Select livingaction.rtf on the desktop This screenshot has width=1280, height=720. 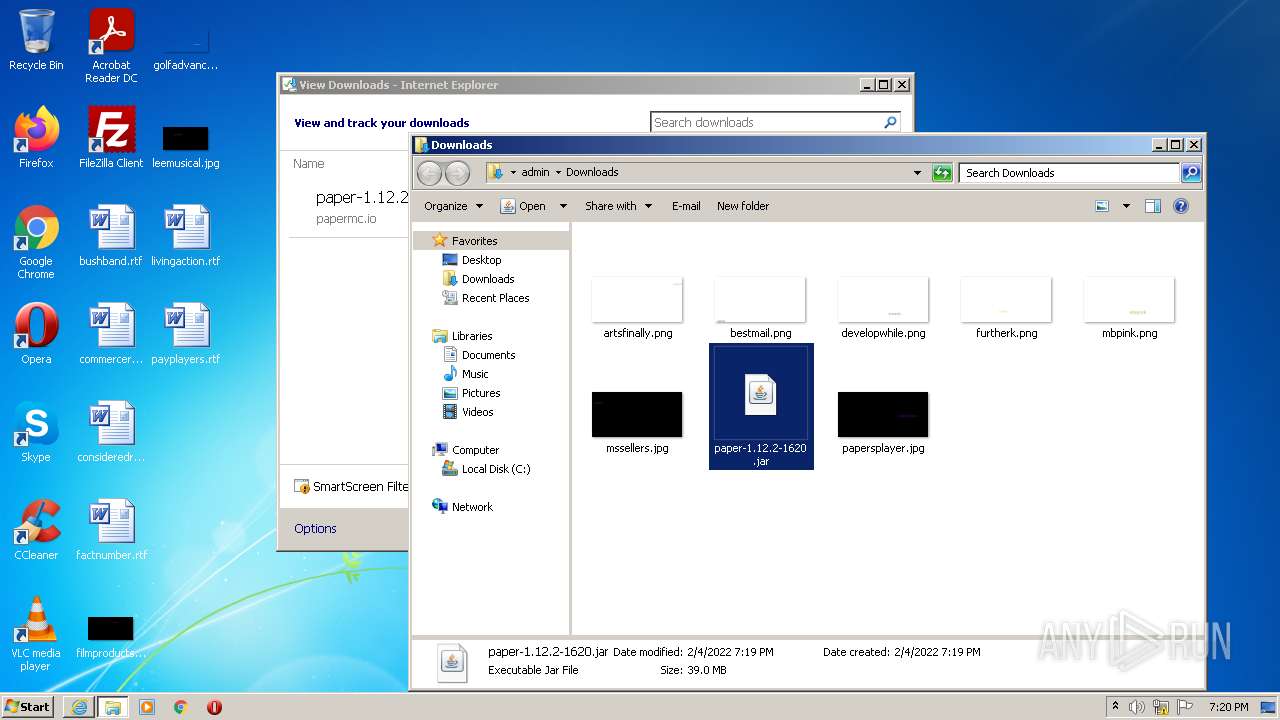186,236
